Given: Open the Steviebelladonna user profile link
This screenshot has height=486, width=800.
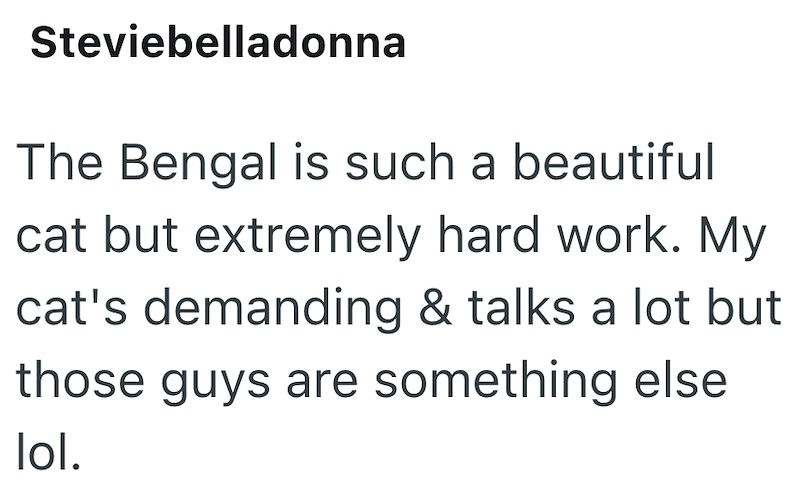Looking at the screenshot, I should coord(218,42).
